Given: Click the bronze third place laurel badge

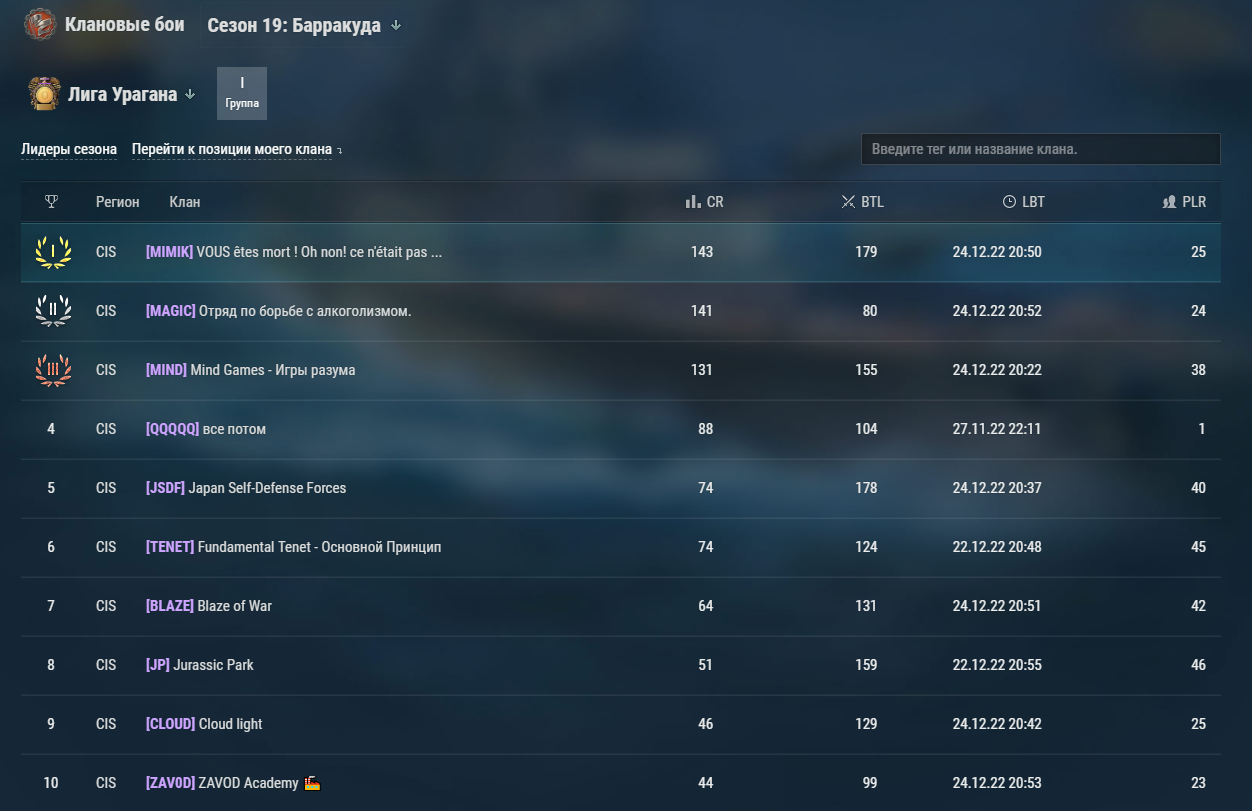Looking at the screenshot, I should (x=52, y=370).
